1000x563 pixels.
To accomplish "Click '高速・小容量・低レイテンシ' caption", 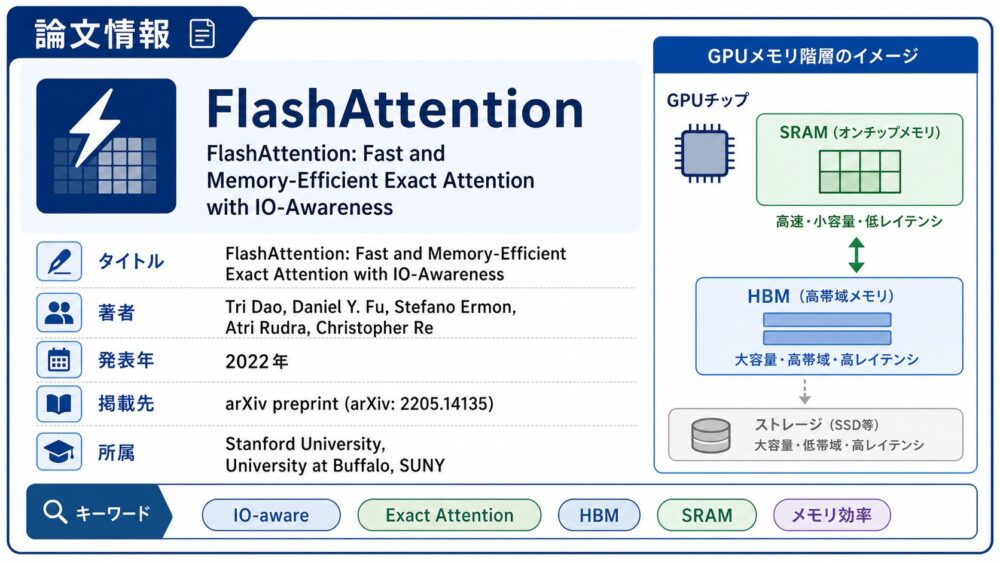I will coord(859,222).
